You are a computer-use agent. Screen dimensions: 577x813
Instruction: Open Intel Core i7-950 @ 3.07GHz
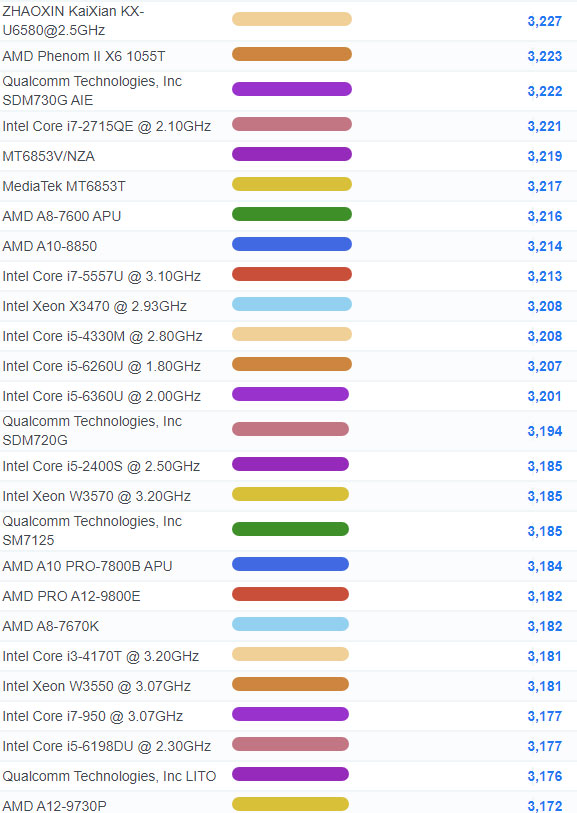93,717
